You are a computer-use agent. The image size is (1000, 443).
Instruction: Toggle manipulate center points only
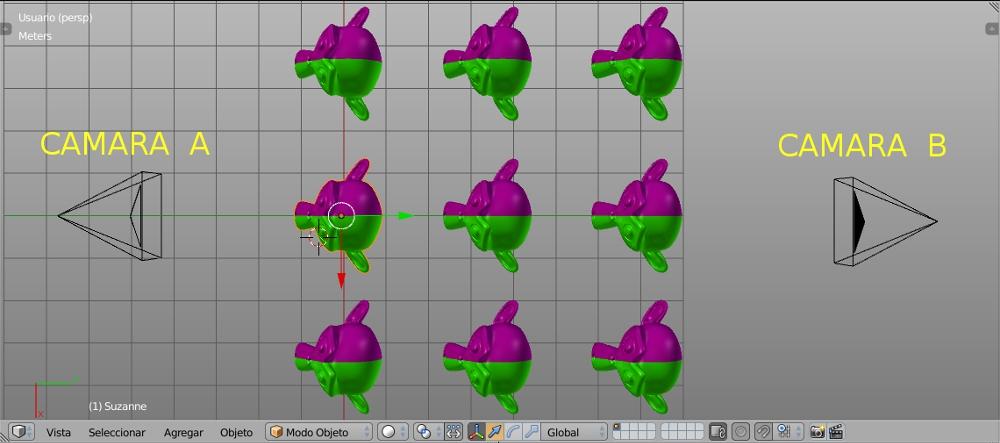[453, 432]
